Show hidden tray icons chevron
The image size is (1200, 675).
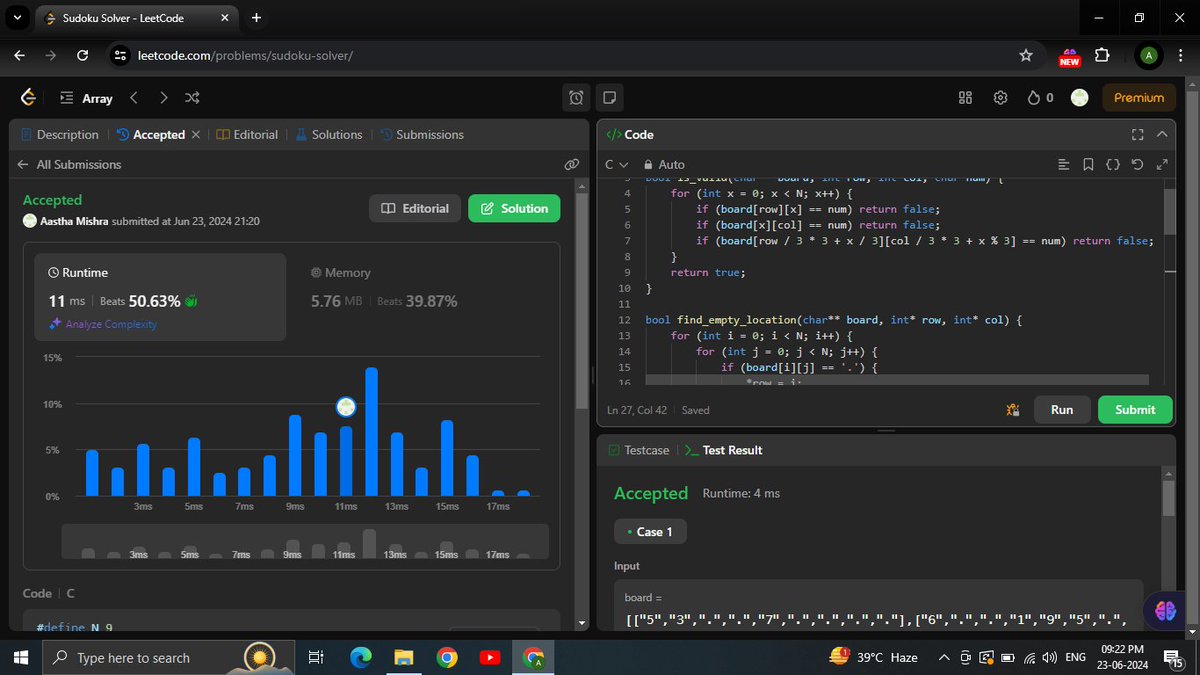tap(943, 657)
